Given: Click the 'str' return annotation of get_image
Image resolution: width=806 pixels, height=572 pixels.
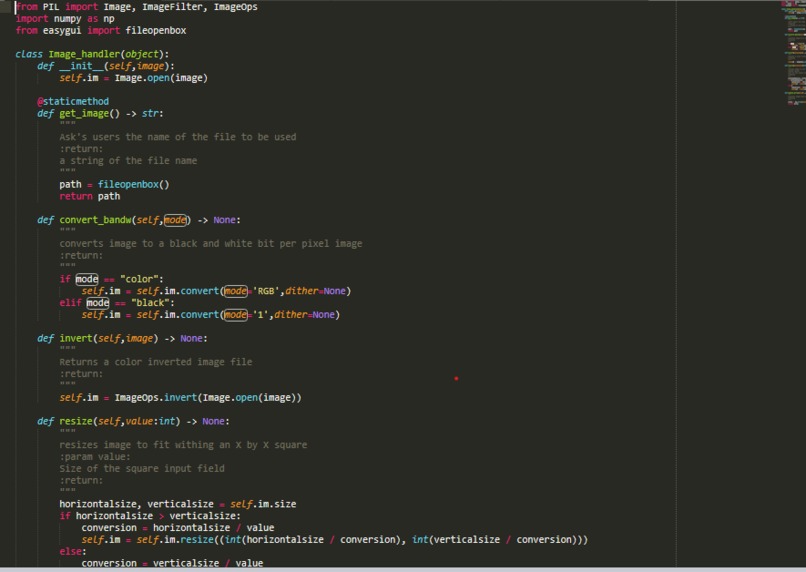Looking at the screenshot, I should coord(150,113).
